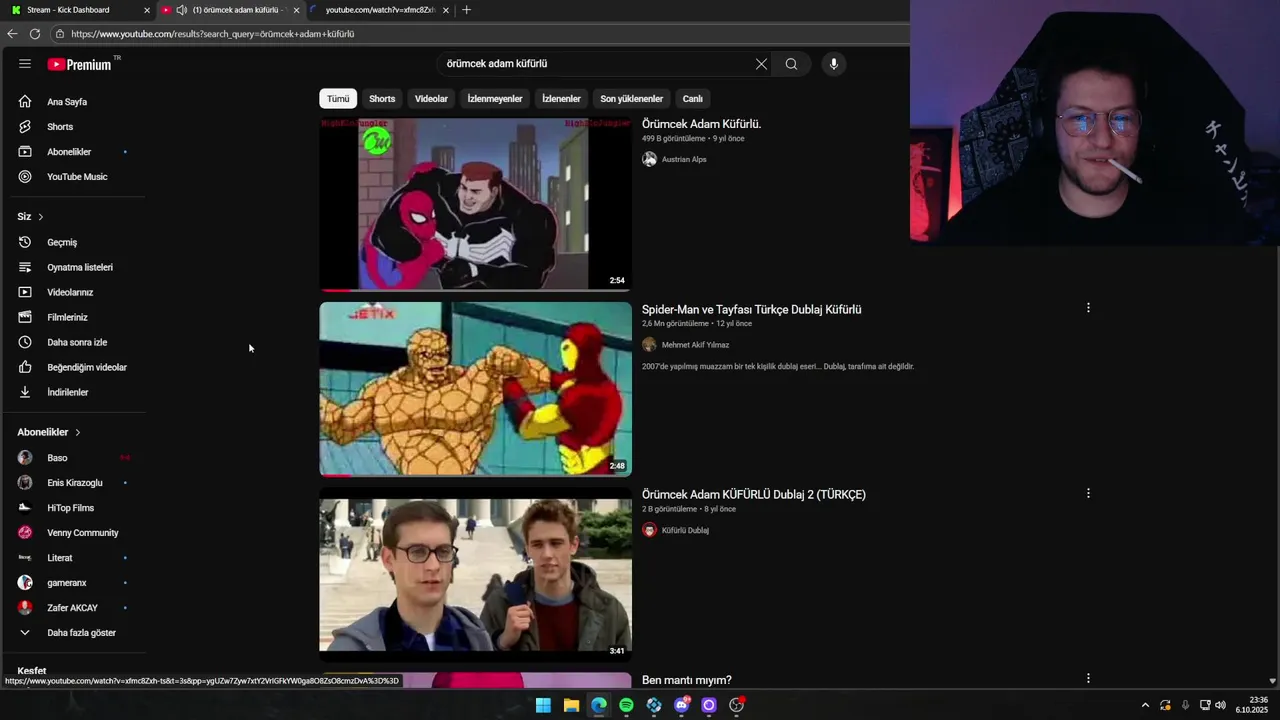
Task: Open more options for Spider-Man ve Tayfası video
Action: [1088, 308]
